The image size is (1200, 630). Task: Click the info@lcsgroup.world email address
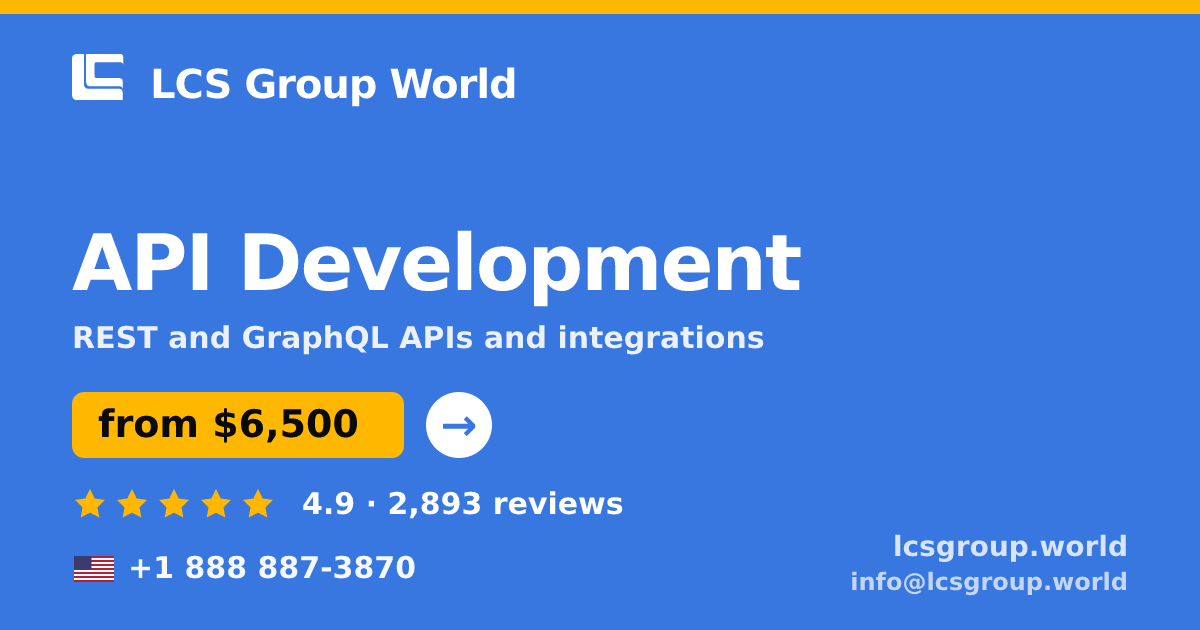(x=989, y=582)
